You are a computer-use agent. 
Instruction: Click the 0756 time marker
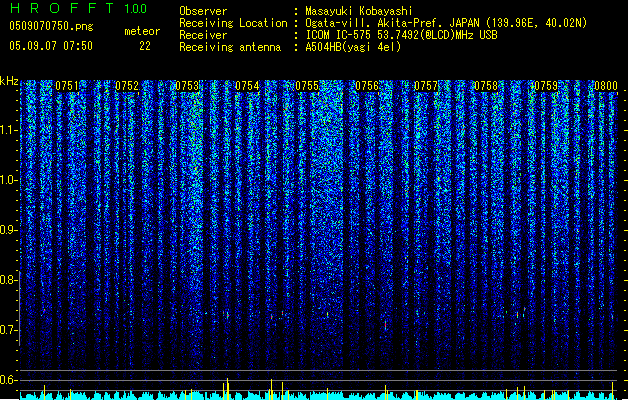tap(367, 86)
